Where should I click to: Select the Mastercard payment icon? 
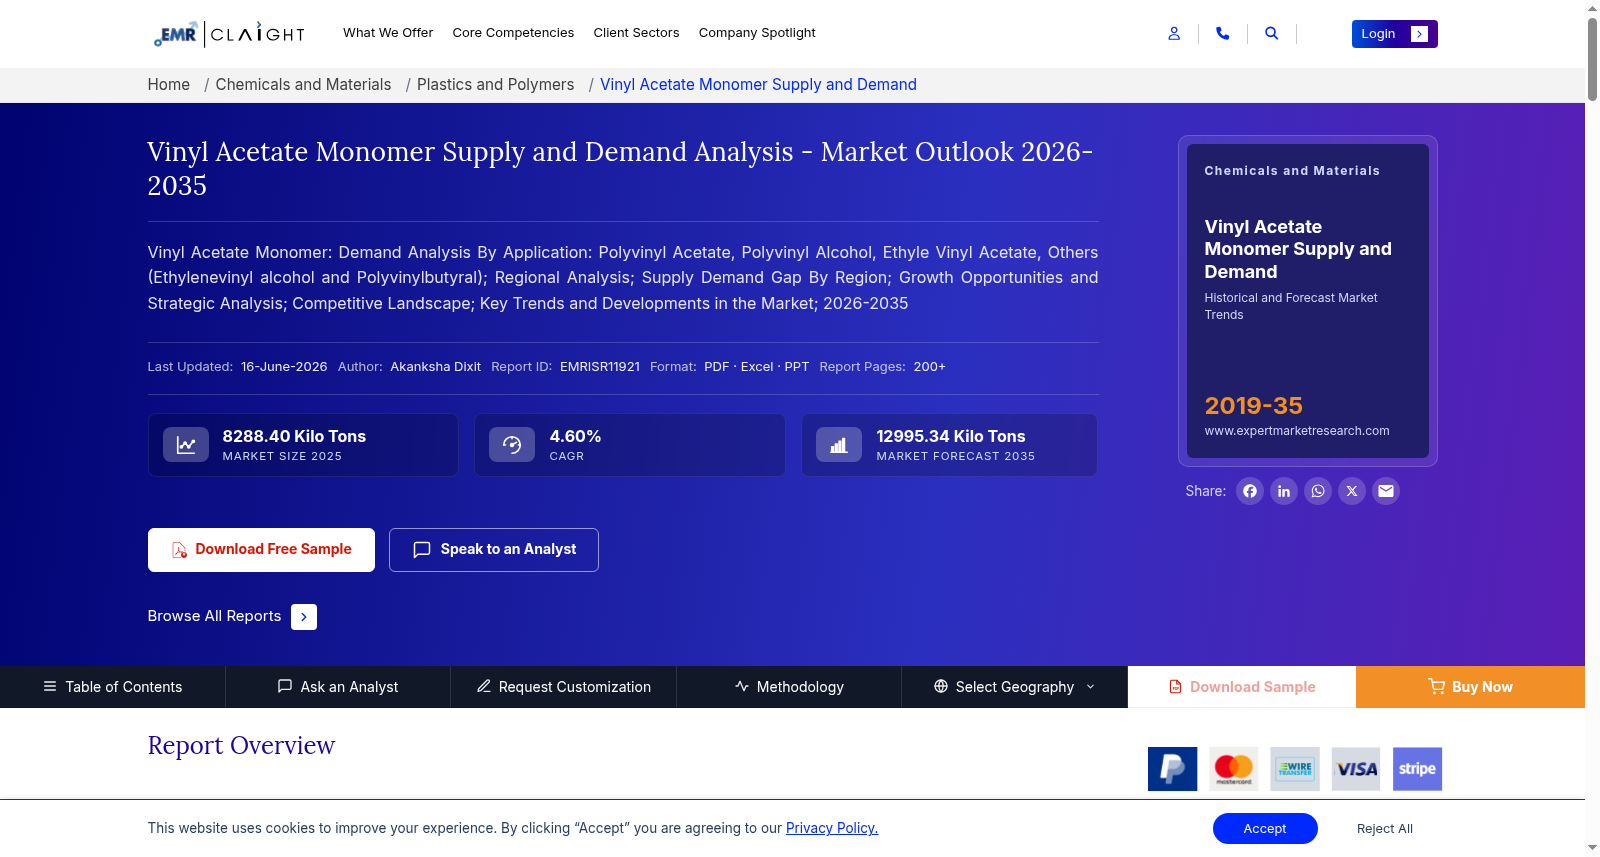[1234, 769]
